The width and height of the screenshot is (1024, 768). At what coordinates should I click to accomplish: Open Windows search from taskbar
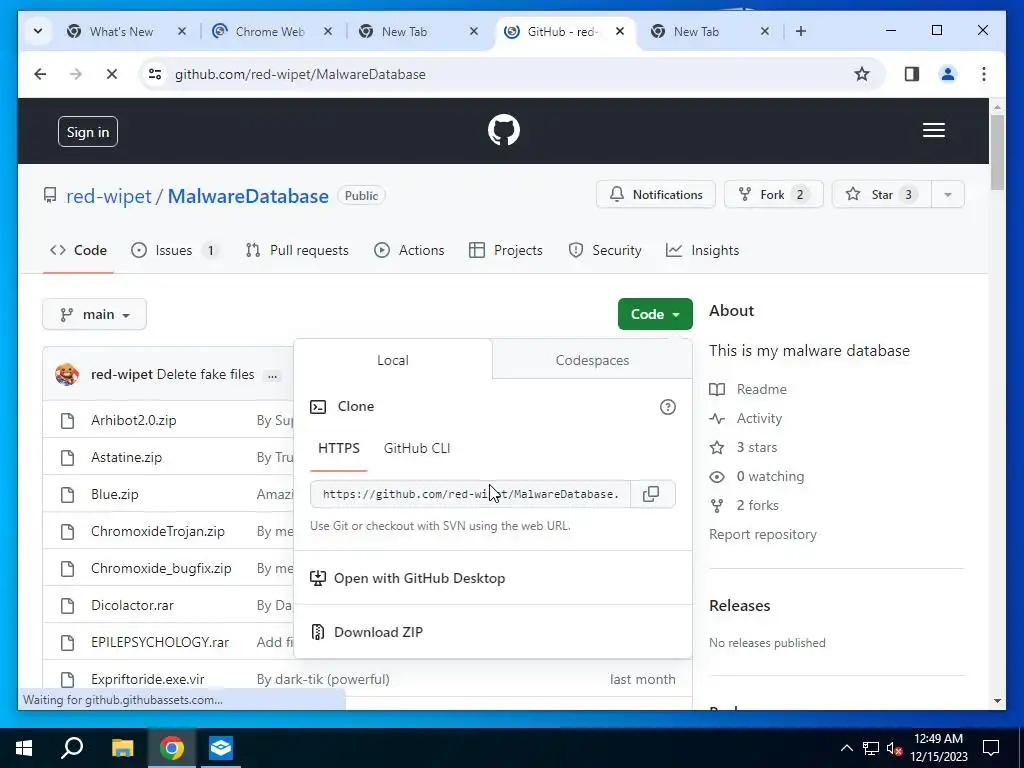point(72,748)
